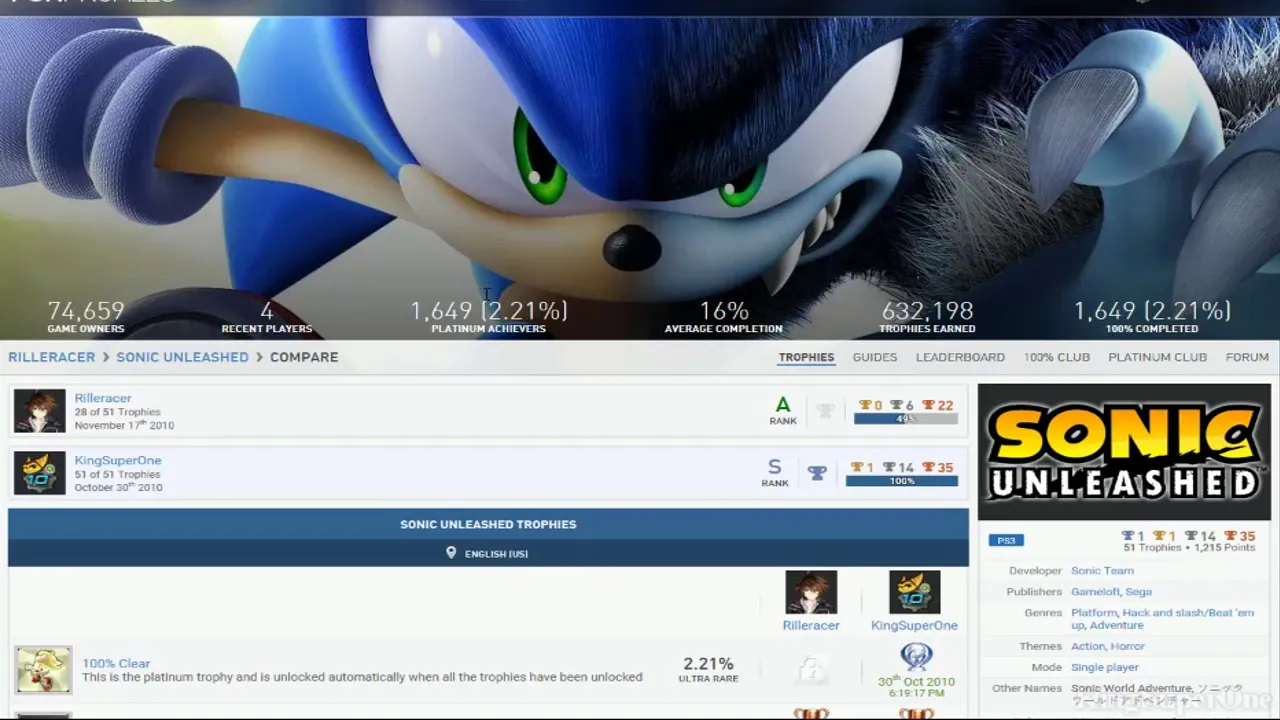The width and height of the screenshot is (1280, 720).
Task: Open the Forum tab
Action: pyautogui.click(x=1247, y=357)
